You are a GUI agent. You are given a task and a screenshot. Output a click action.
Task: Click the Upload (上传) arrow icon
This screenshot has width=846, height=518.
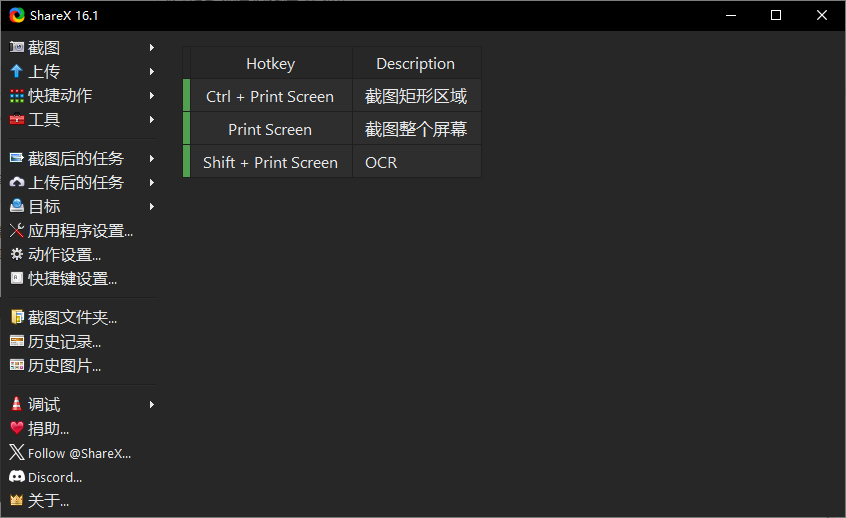tap(16, 71)
